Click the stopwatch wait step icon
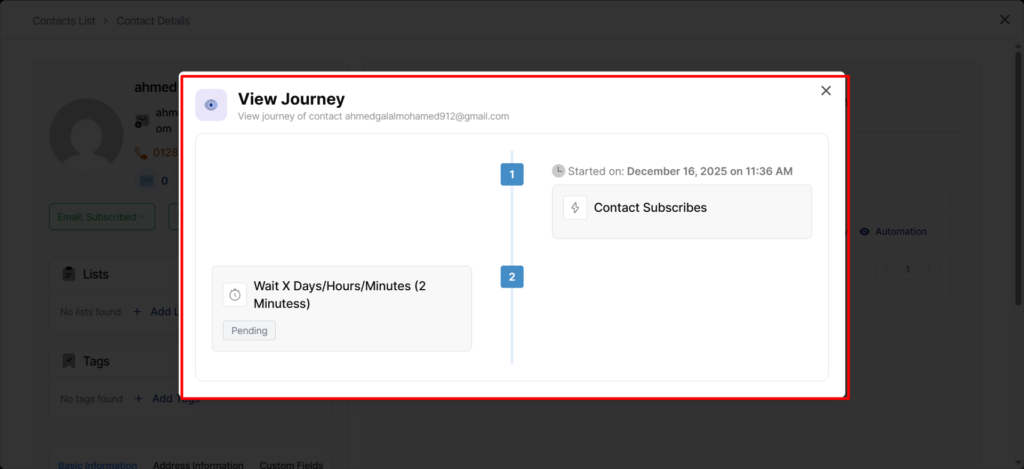This screenshot has height=469, width=1024. tap(235, 294)
